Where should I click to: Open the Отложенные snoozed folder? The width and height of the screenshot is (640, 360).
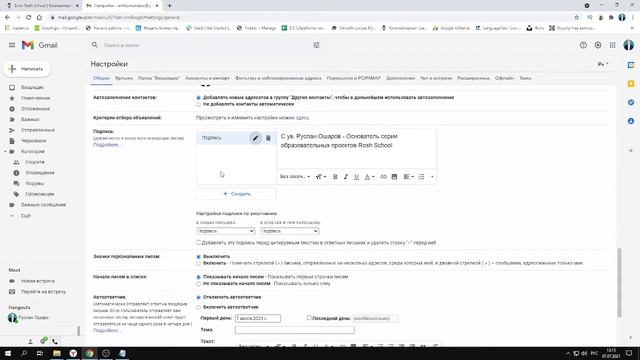(36, 109)
